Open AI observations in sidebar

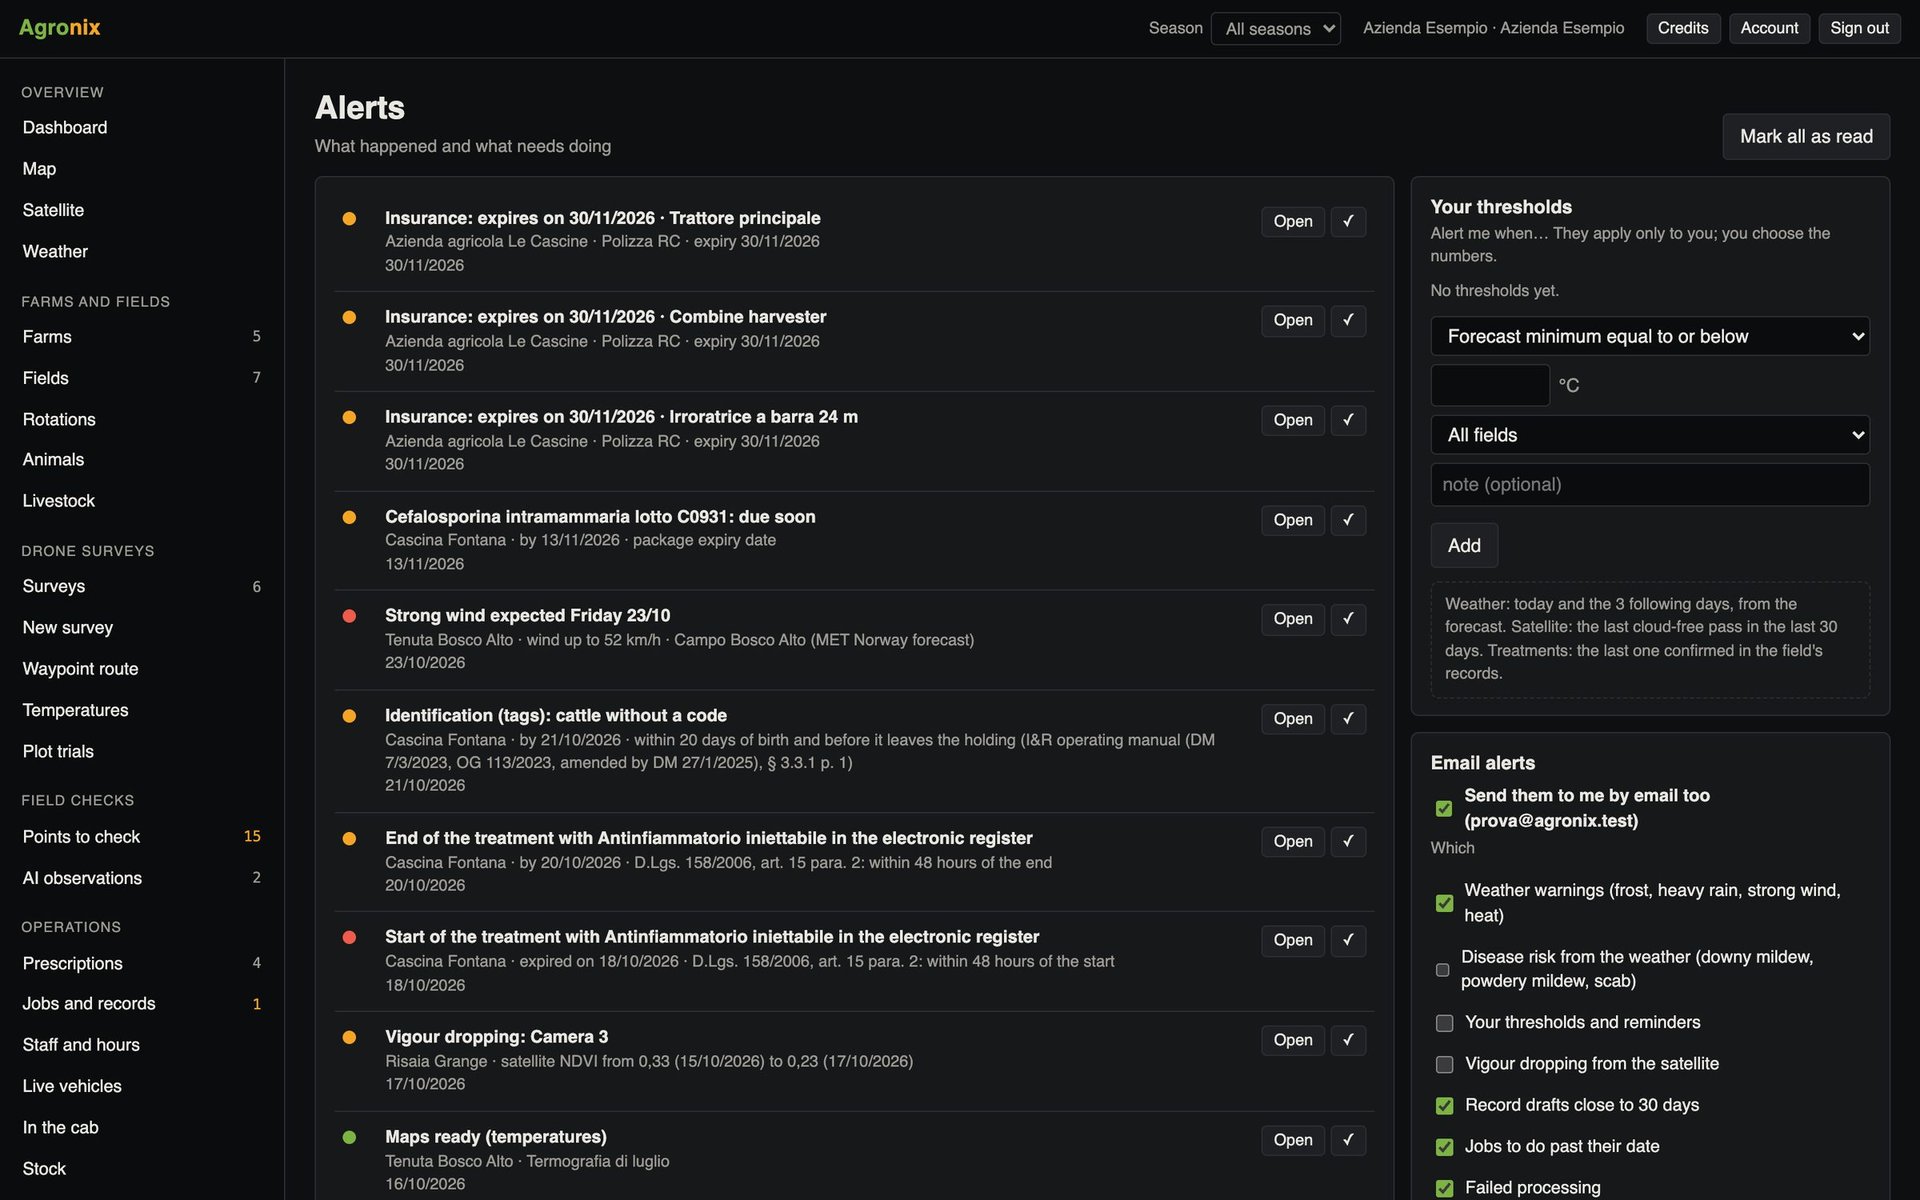click(82, 878)
